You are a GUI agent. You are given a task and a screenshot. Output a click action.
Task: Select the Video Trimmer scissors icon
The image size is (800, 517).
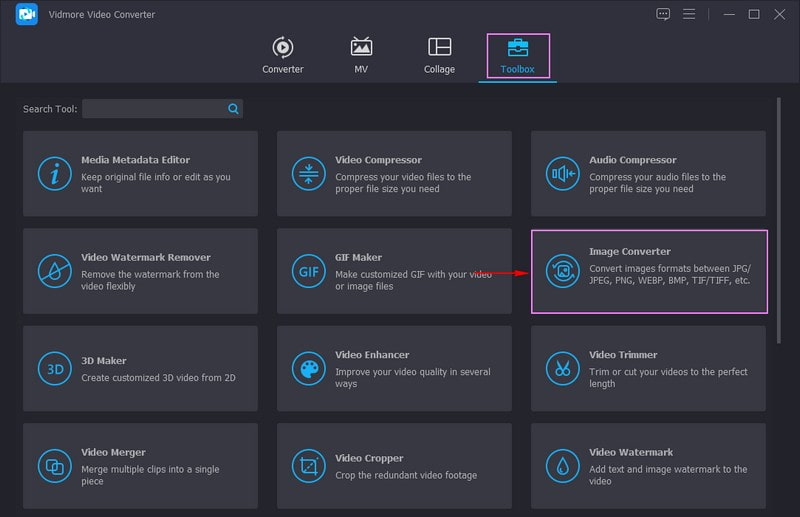pos(562,368)
